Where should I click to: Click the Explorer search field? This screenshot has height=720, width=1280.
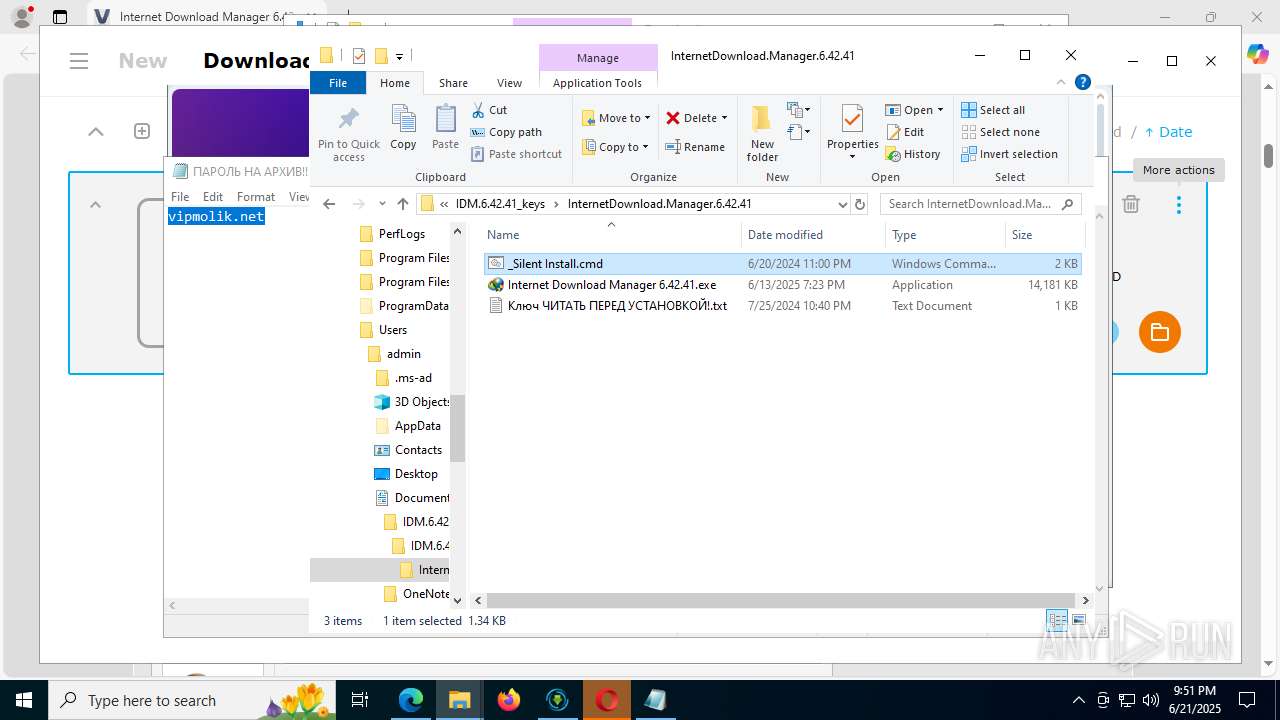tap(981, 204)
